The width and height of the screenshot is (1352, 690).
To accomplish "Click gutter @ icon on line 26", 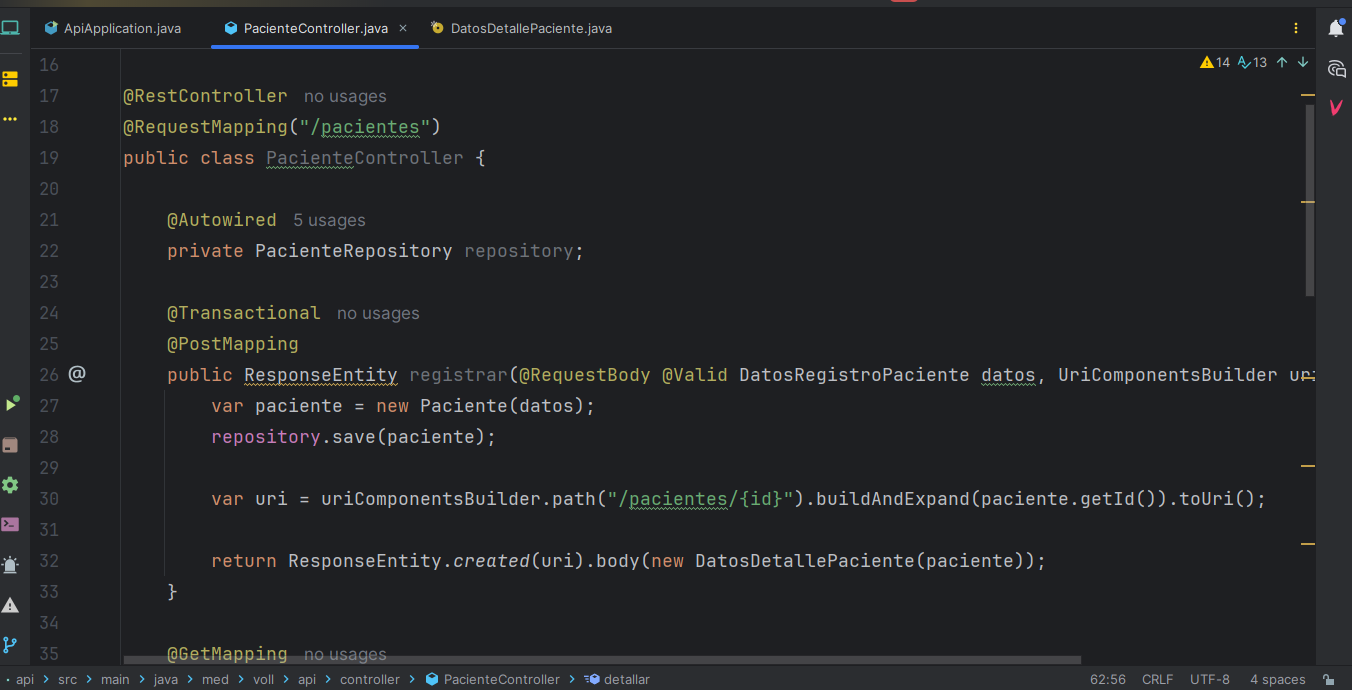I will [77, 374].
